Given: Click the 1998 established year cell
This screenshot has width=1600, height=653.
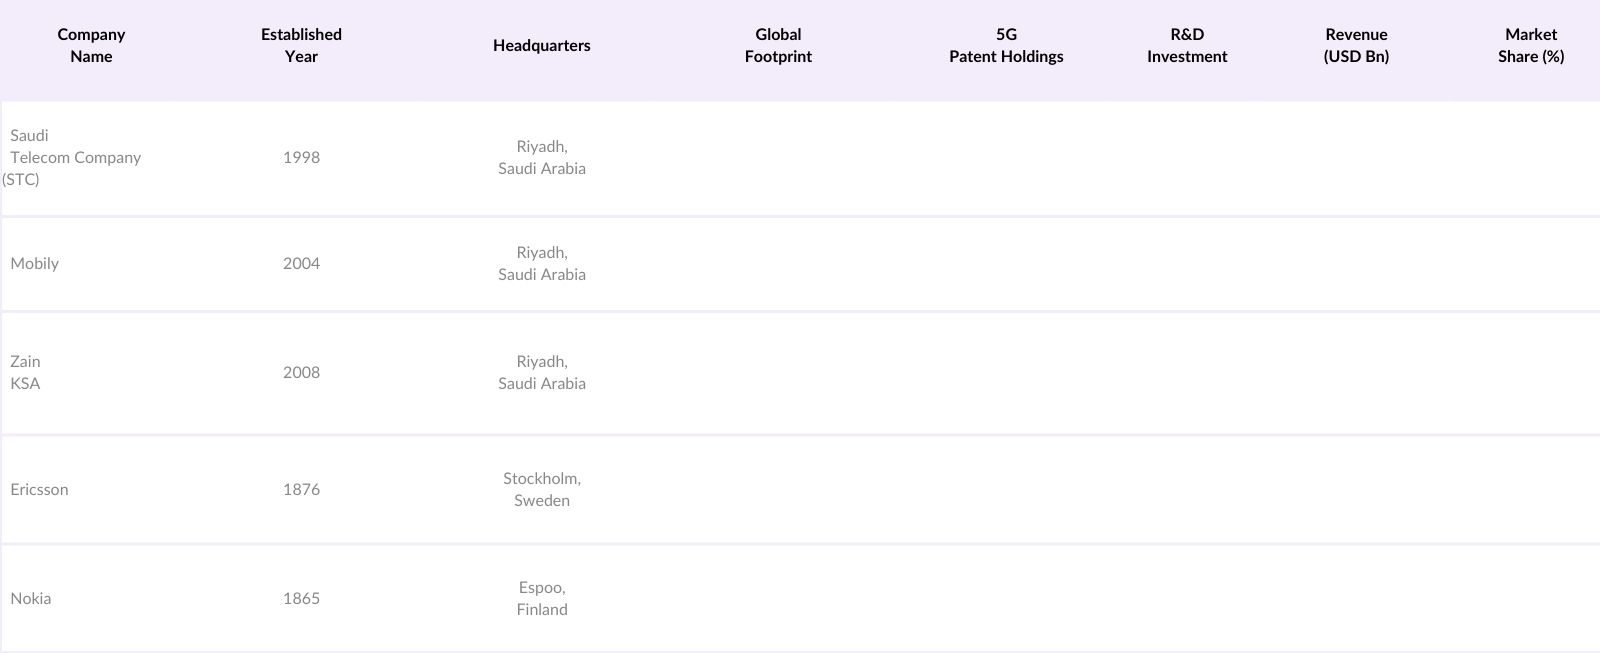Looking at the screenshot, I should coord(301,158).
